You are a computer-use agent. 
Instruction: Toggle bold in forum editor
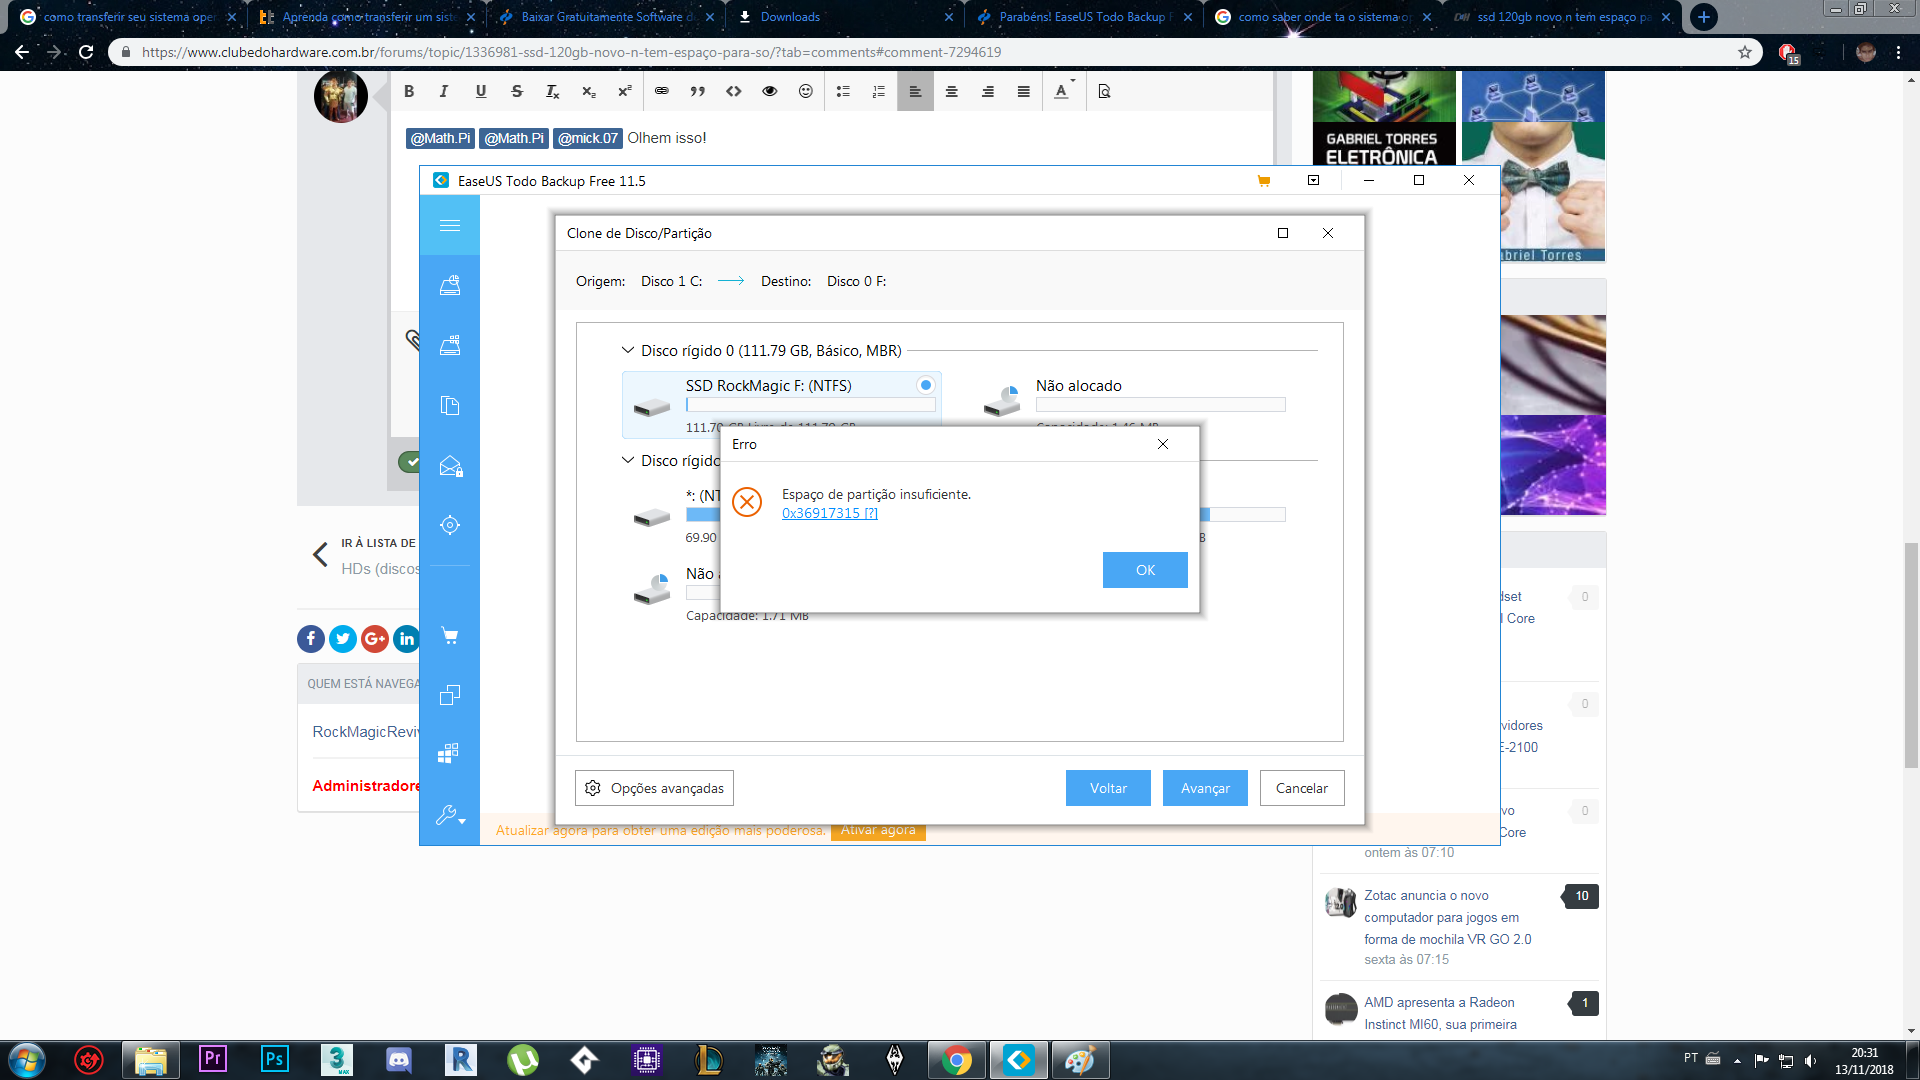click(x=409, y=91)
